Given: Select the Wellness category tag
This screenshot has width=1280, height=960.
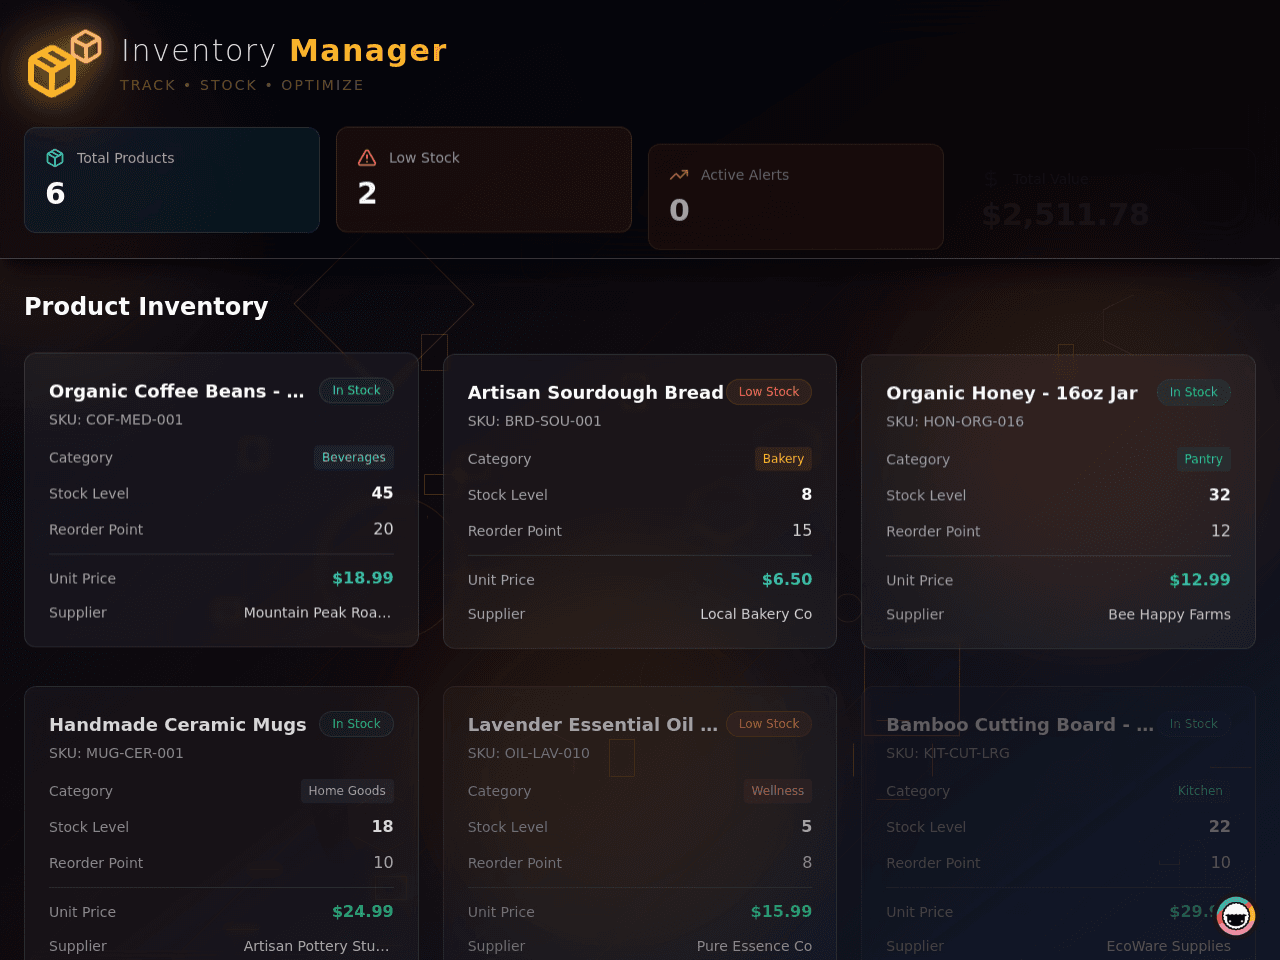Looking at the screenshot, I should tap(777, 791).
